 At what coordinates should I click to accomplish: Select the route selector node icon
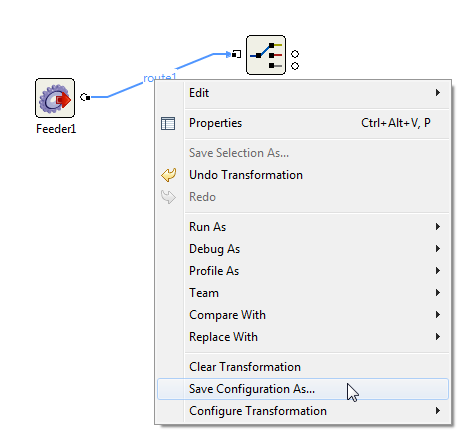pyautogui.click(x=266, y=55)
